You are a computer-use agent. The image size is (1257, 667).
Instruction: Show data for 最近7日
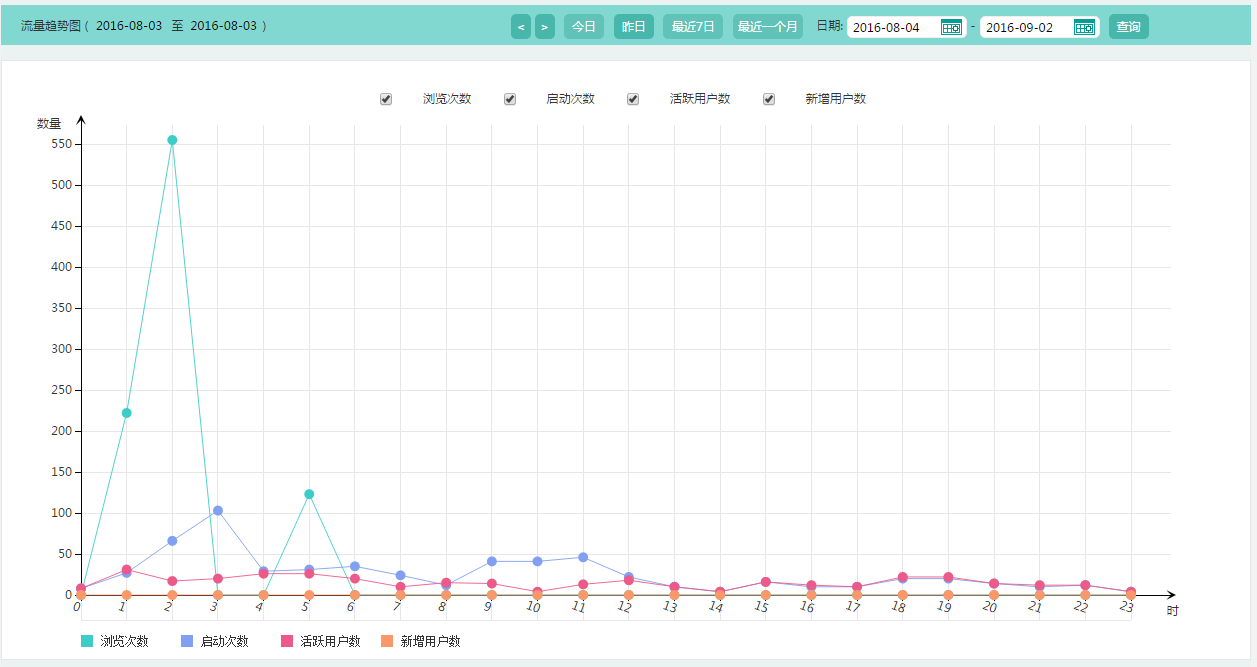pos(693,27)
